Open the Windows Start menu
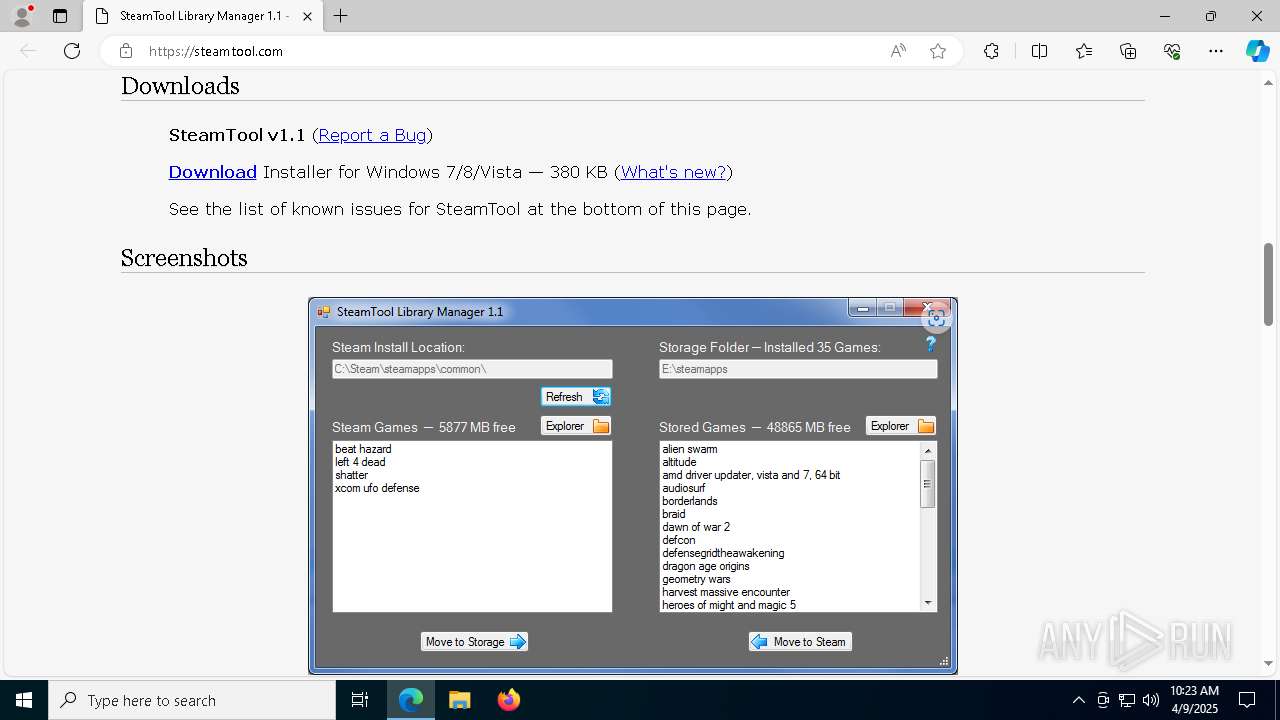This screenshot has width=1280, height=720. point(24,700)
